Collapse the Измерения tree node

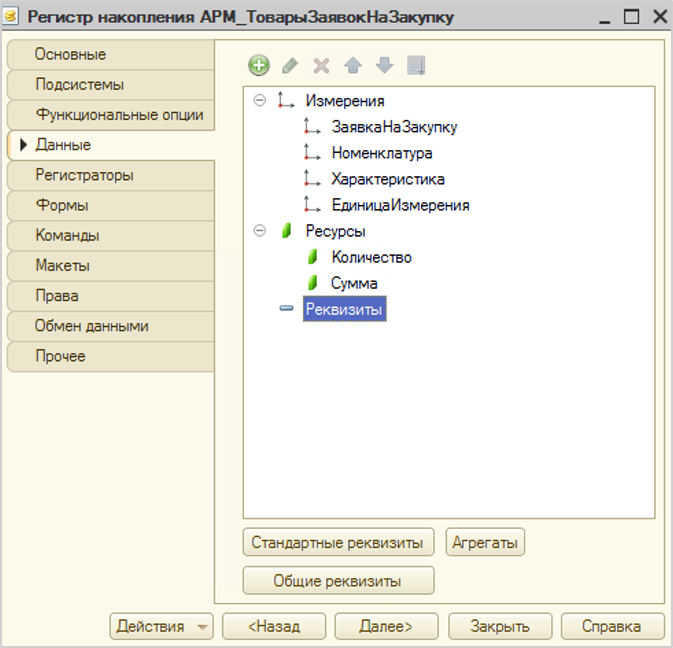260,101
